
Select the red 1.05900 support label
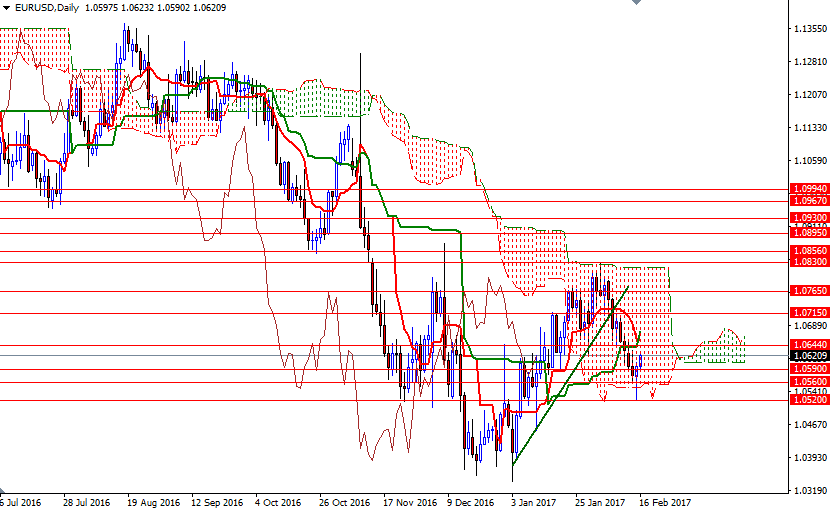[x=809, y=369]
